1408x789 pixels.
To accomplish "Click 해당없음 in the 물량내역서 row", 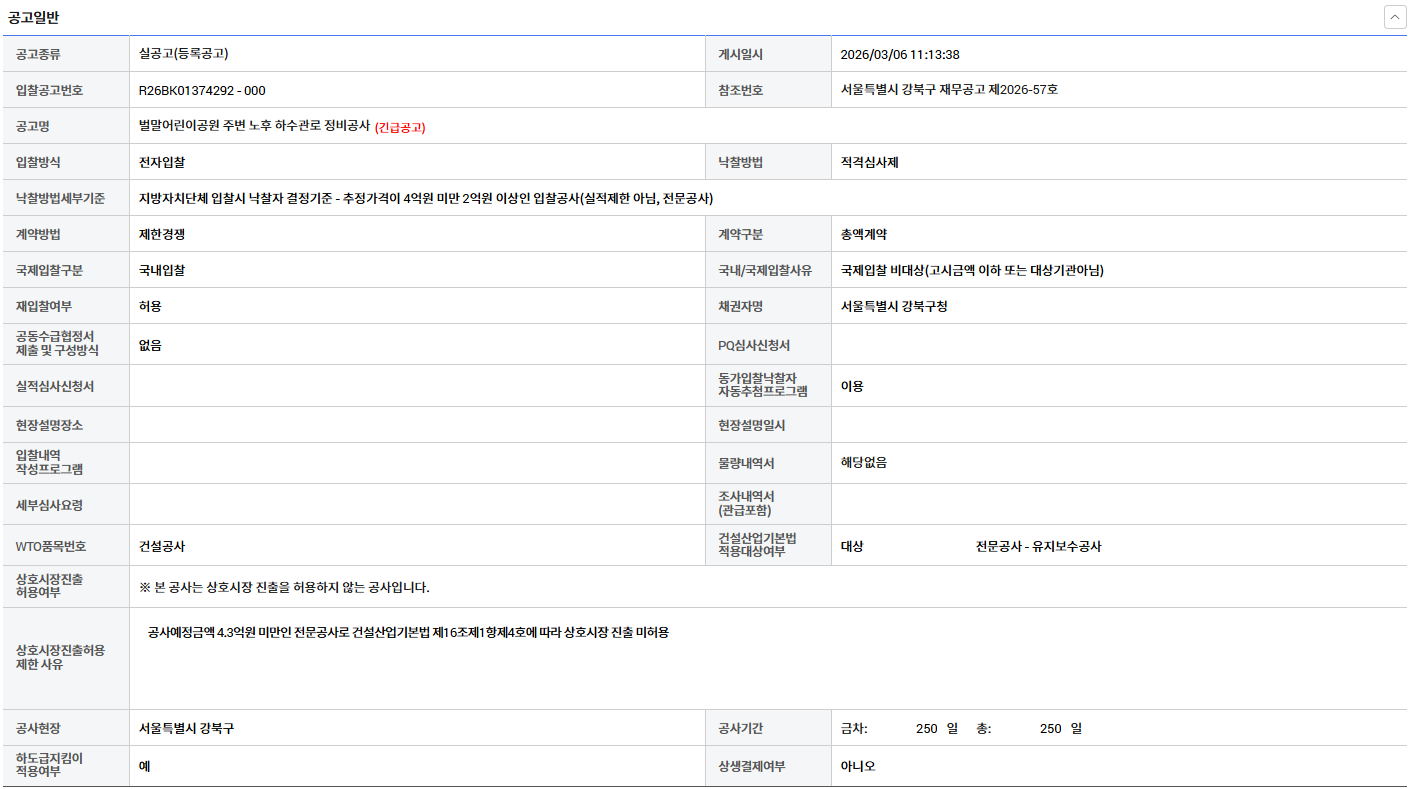I will (864, 463).
